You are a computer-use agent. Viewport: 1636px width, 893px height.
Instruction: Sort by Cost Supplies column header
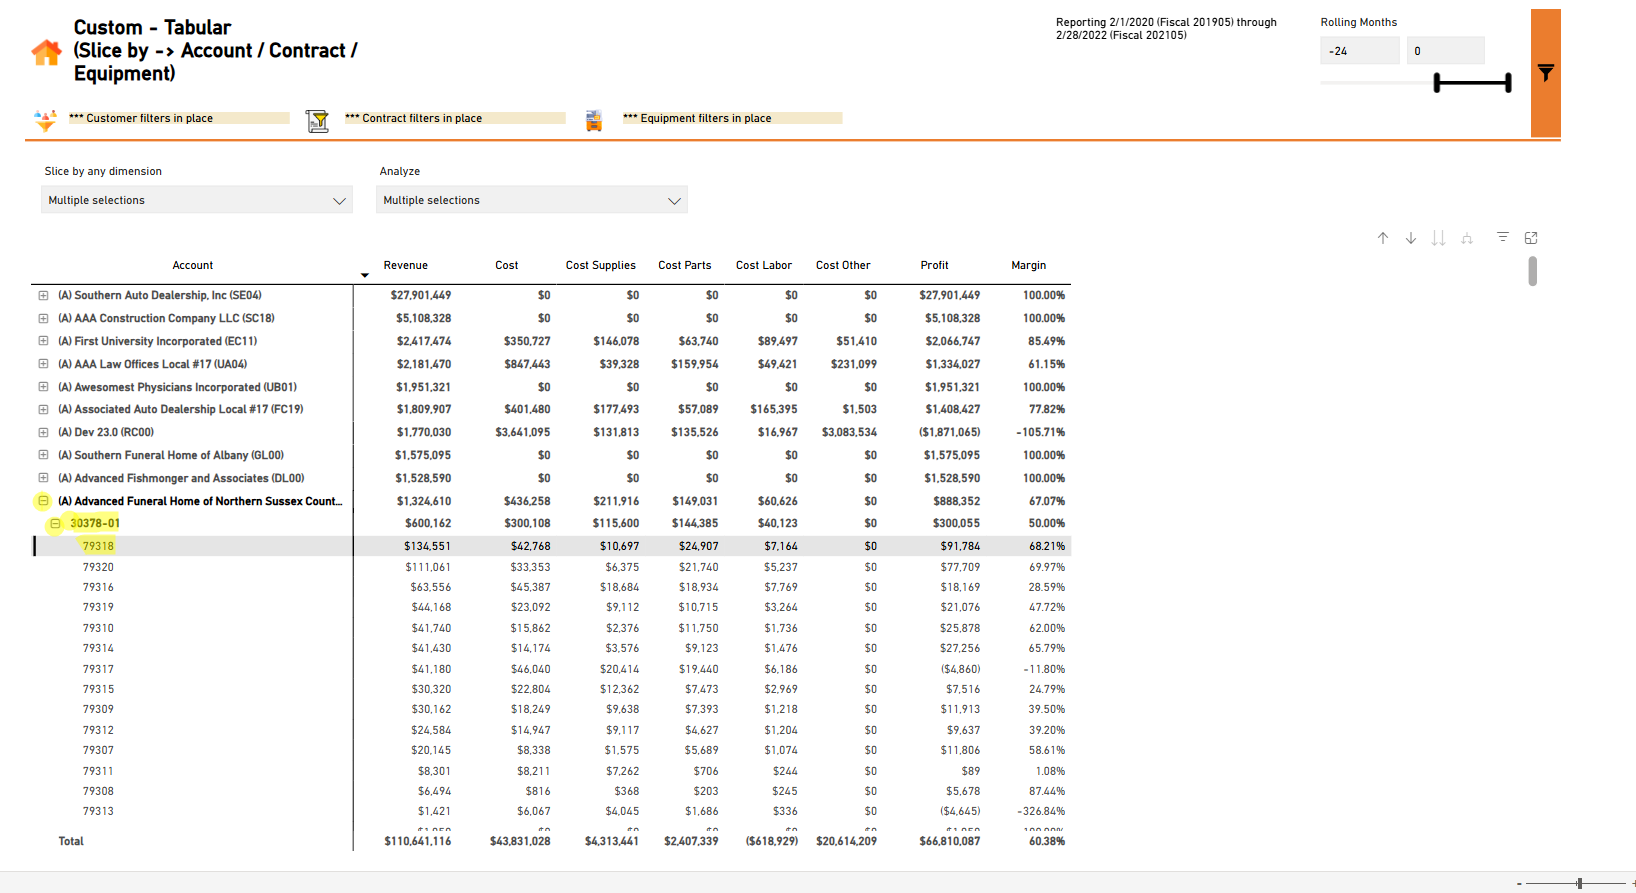point(601,265)
